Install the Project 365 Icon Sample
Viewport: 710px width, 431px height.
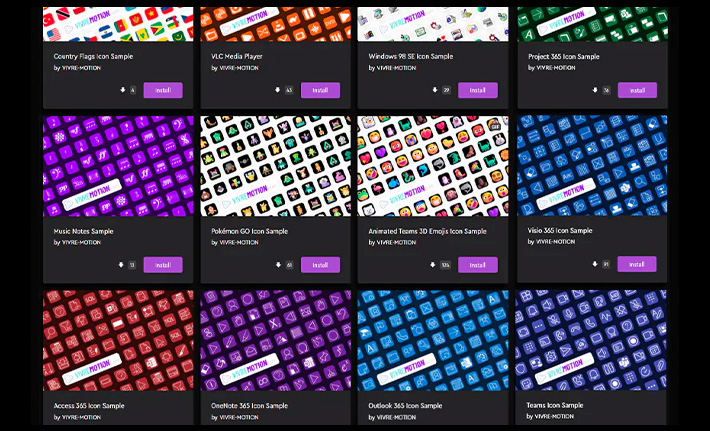637,90
